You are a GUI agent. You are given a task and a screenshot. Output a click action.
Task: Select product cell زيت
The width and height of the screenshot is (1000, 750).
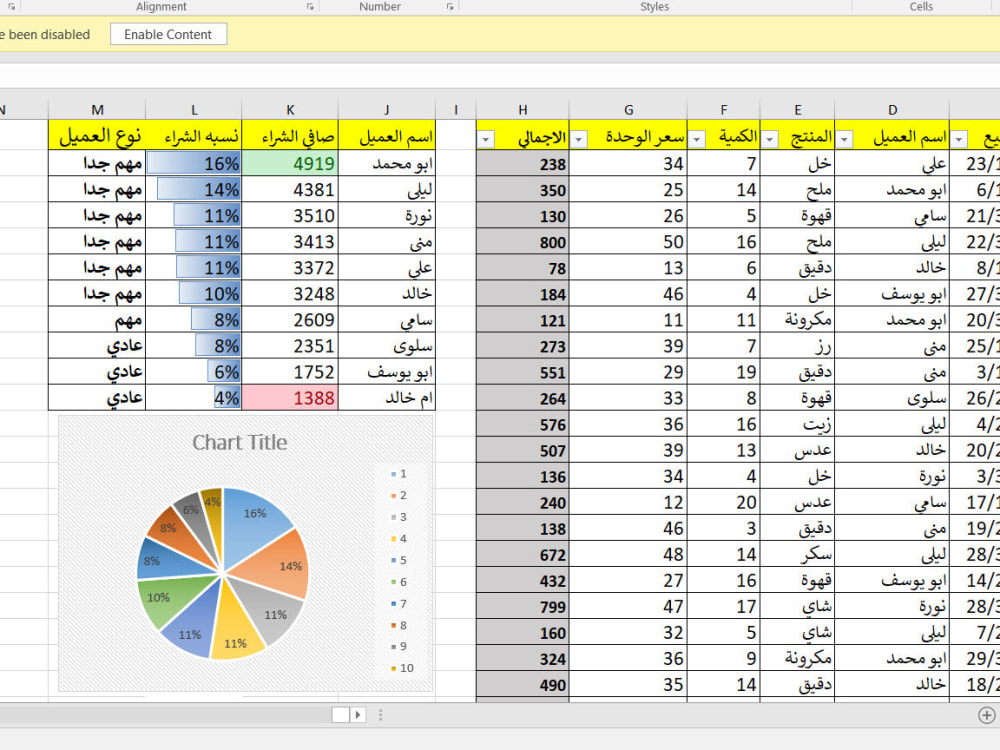click(797, 424)
